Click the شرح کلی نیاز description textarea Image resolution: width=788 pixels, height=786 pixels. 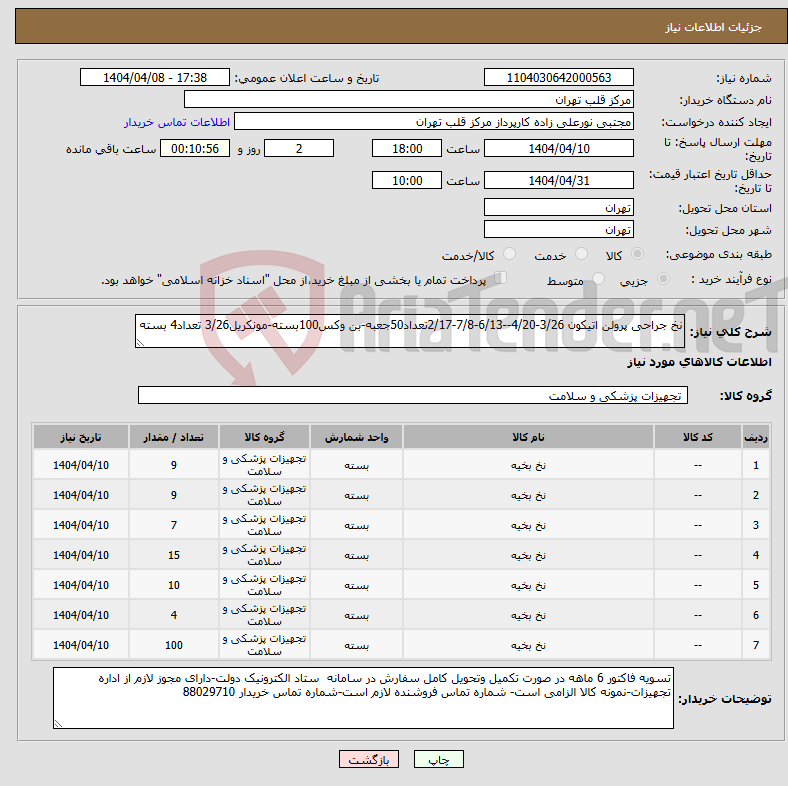pos(410,331)
